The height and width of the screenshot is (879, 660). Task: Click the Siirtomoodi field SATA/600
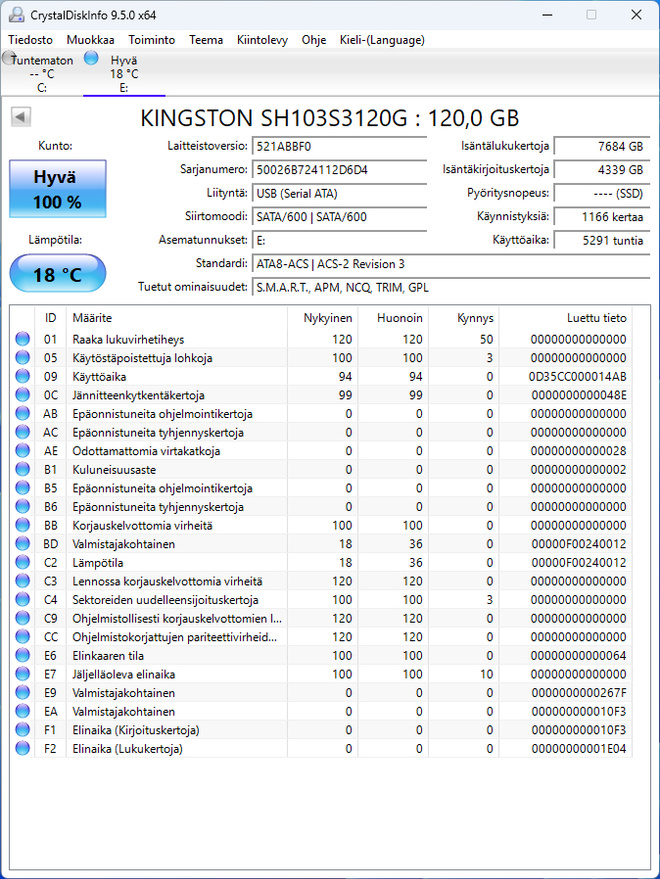coord(339,217)
